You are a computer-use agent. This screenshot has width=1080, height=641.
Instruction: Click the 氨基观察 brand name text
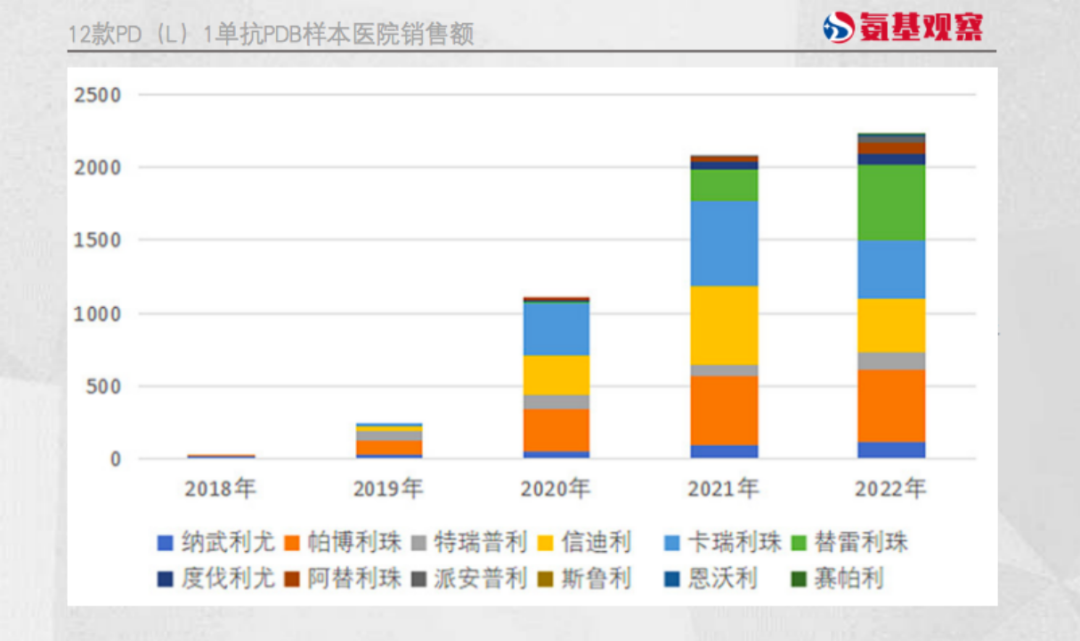pyautogui.click(x=921, y=28)
